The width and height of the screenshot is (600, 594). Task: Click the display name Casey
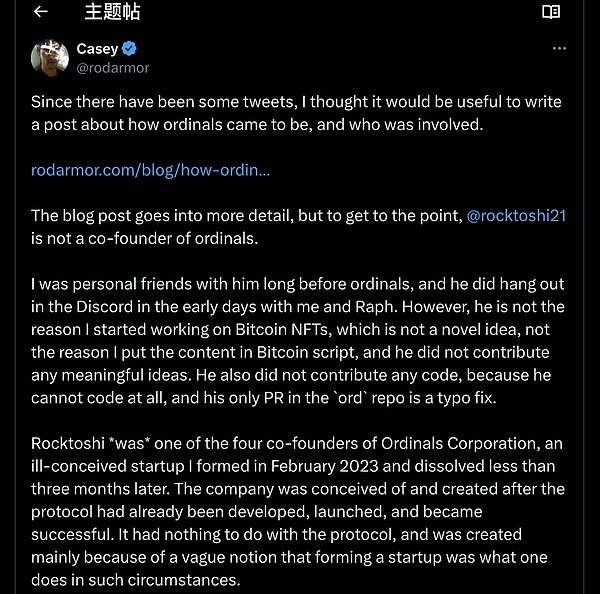tap(97, 49)
